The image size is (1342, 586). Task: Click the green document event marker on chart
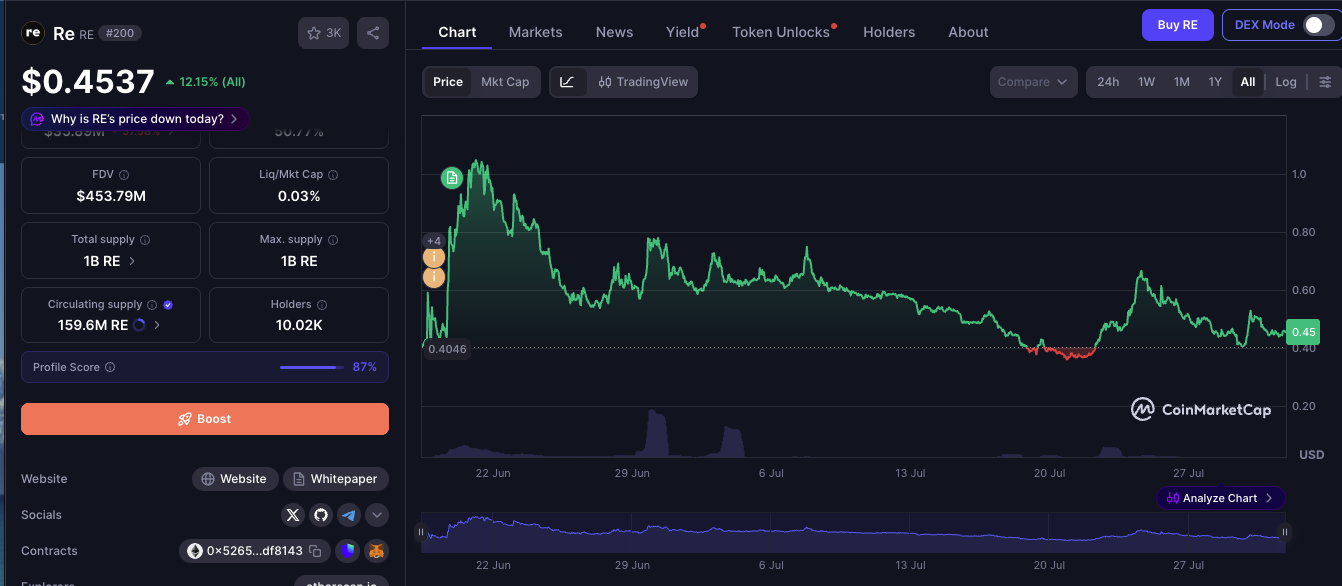click(x=452, y=178)
